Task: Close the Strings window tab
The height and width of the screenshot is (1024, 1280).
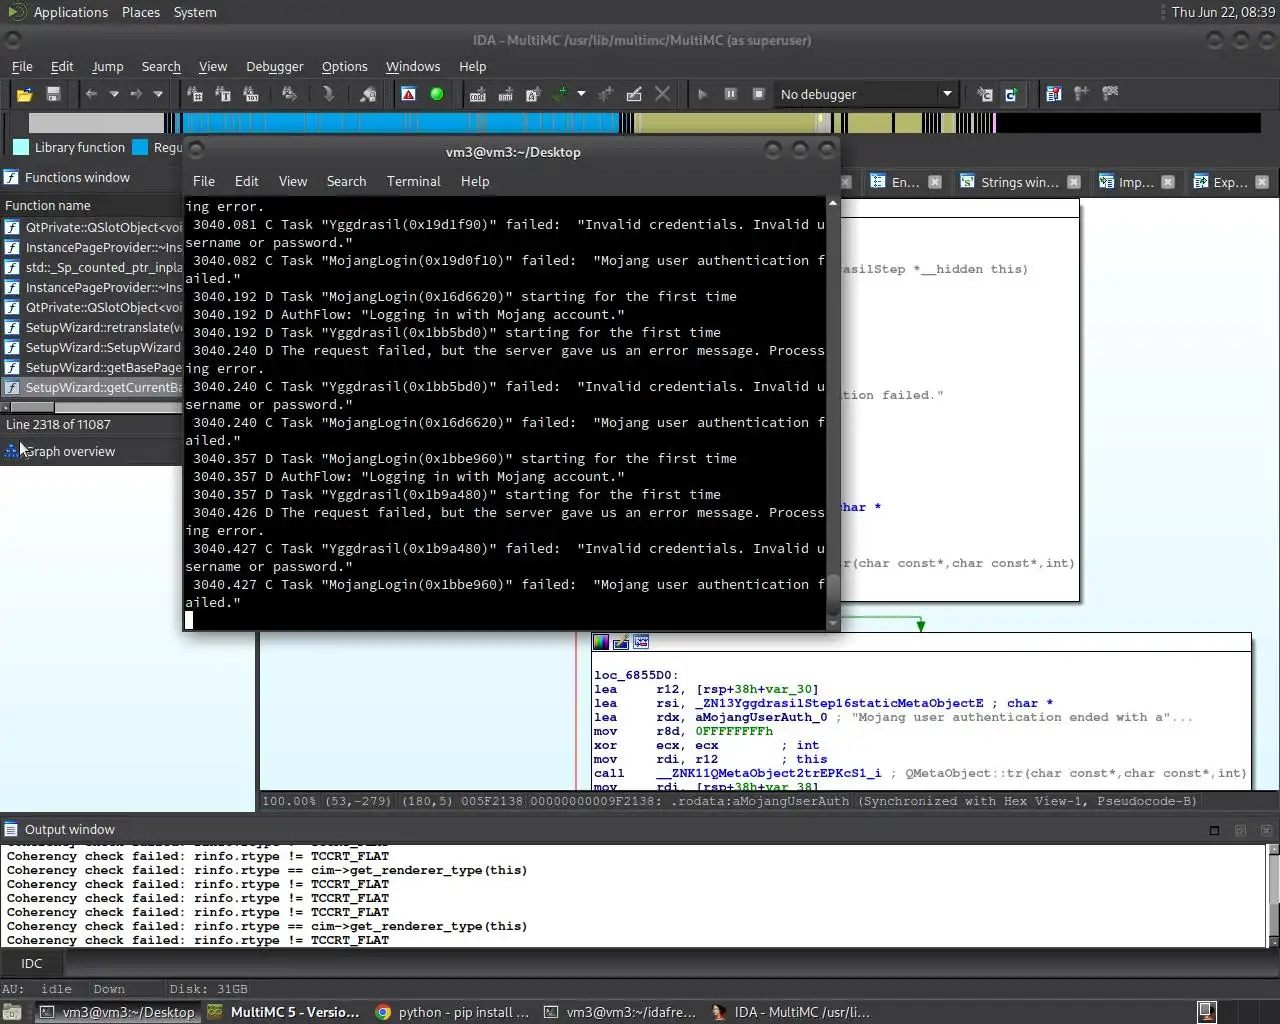Action: click(1073, 182)
